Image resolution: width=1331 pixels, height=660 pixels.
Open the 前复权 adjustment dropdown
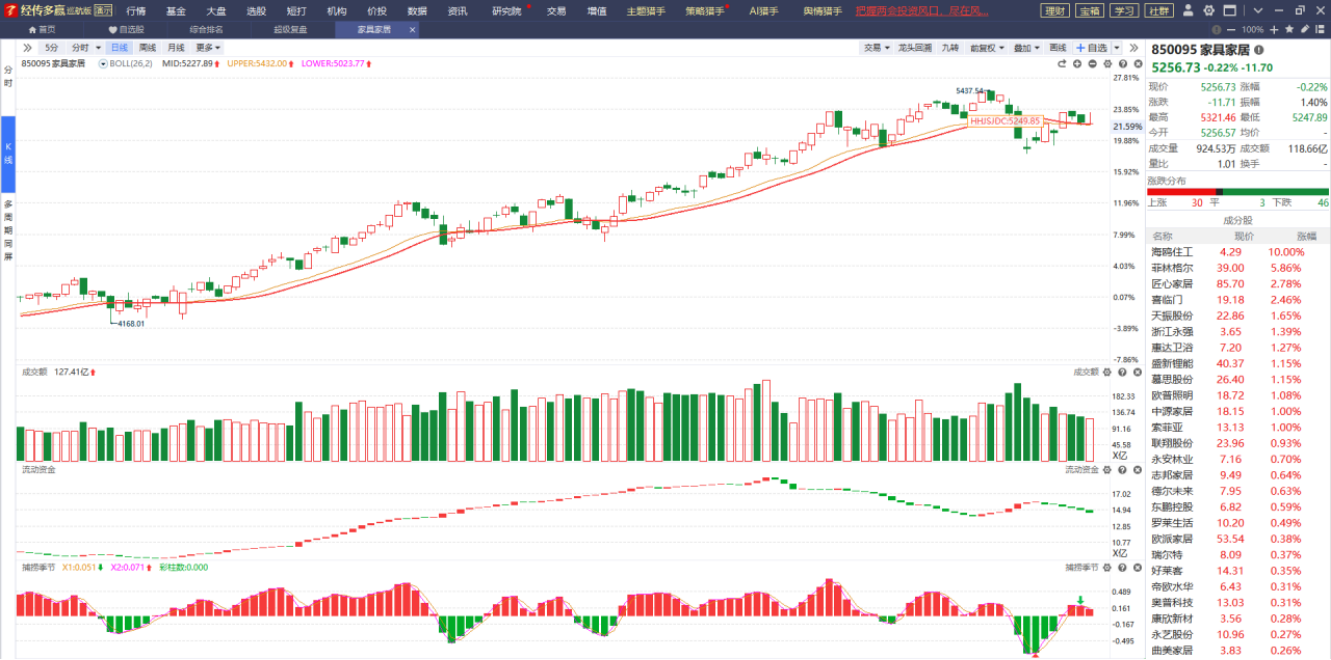(x=986, y=48)
